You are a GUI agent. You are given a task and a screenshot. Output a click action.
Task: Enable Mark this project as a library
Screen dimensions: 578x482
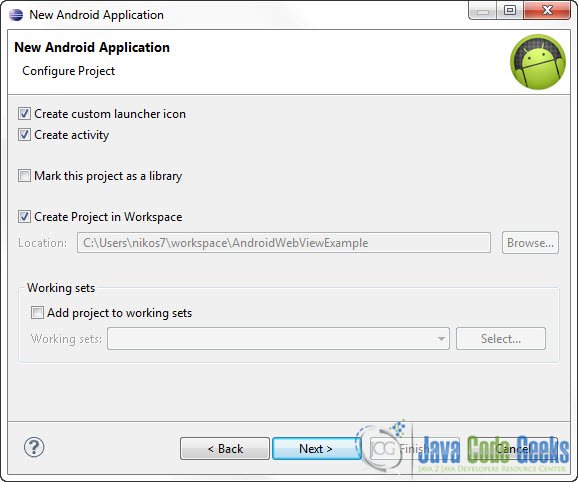tap(24, 176)
